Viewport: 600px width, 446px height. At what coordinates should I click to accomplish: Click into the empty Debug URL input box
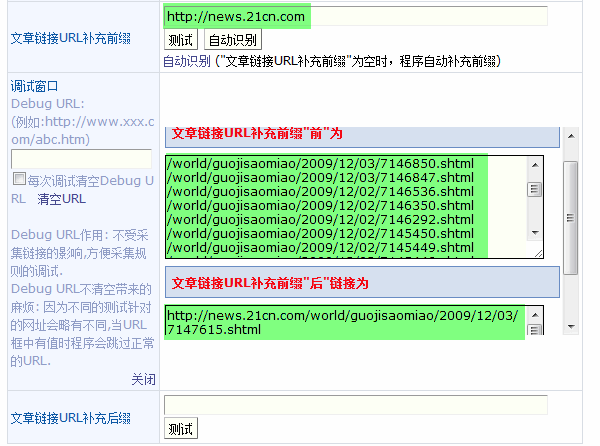click(81, 159)
